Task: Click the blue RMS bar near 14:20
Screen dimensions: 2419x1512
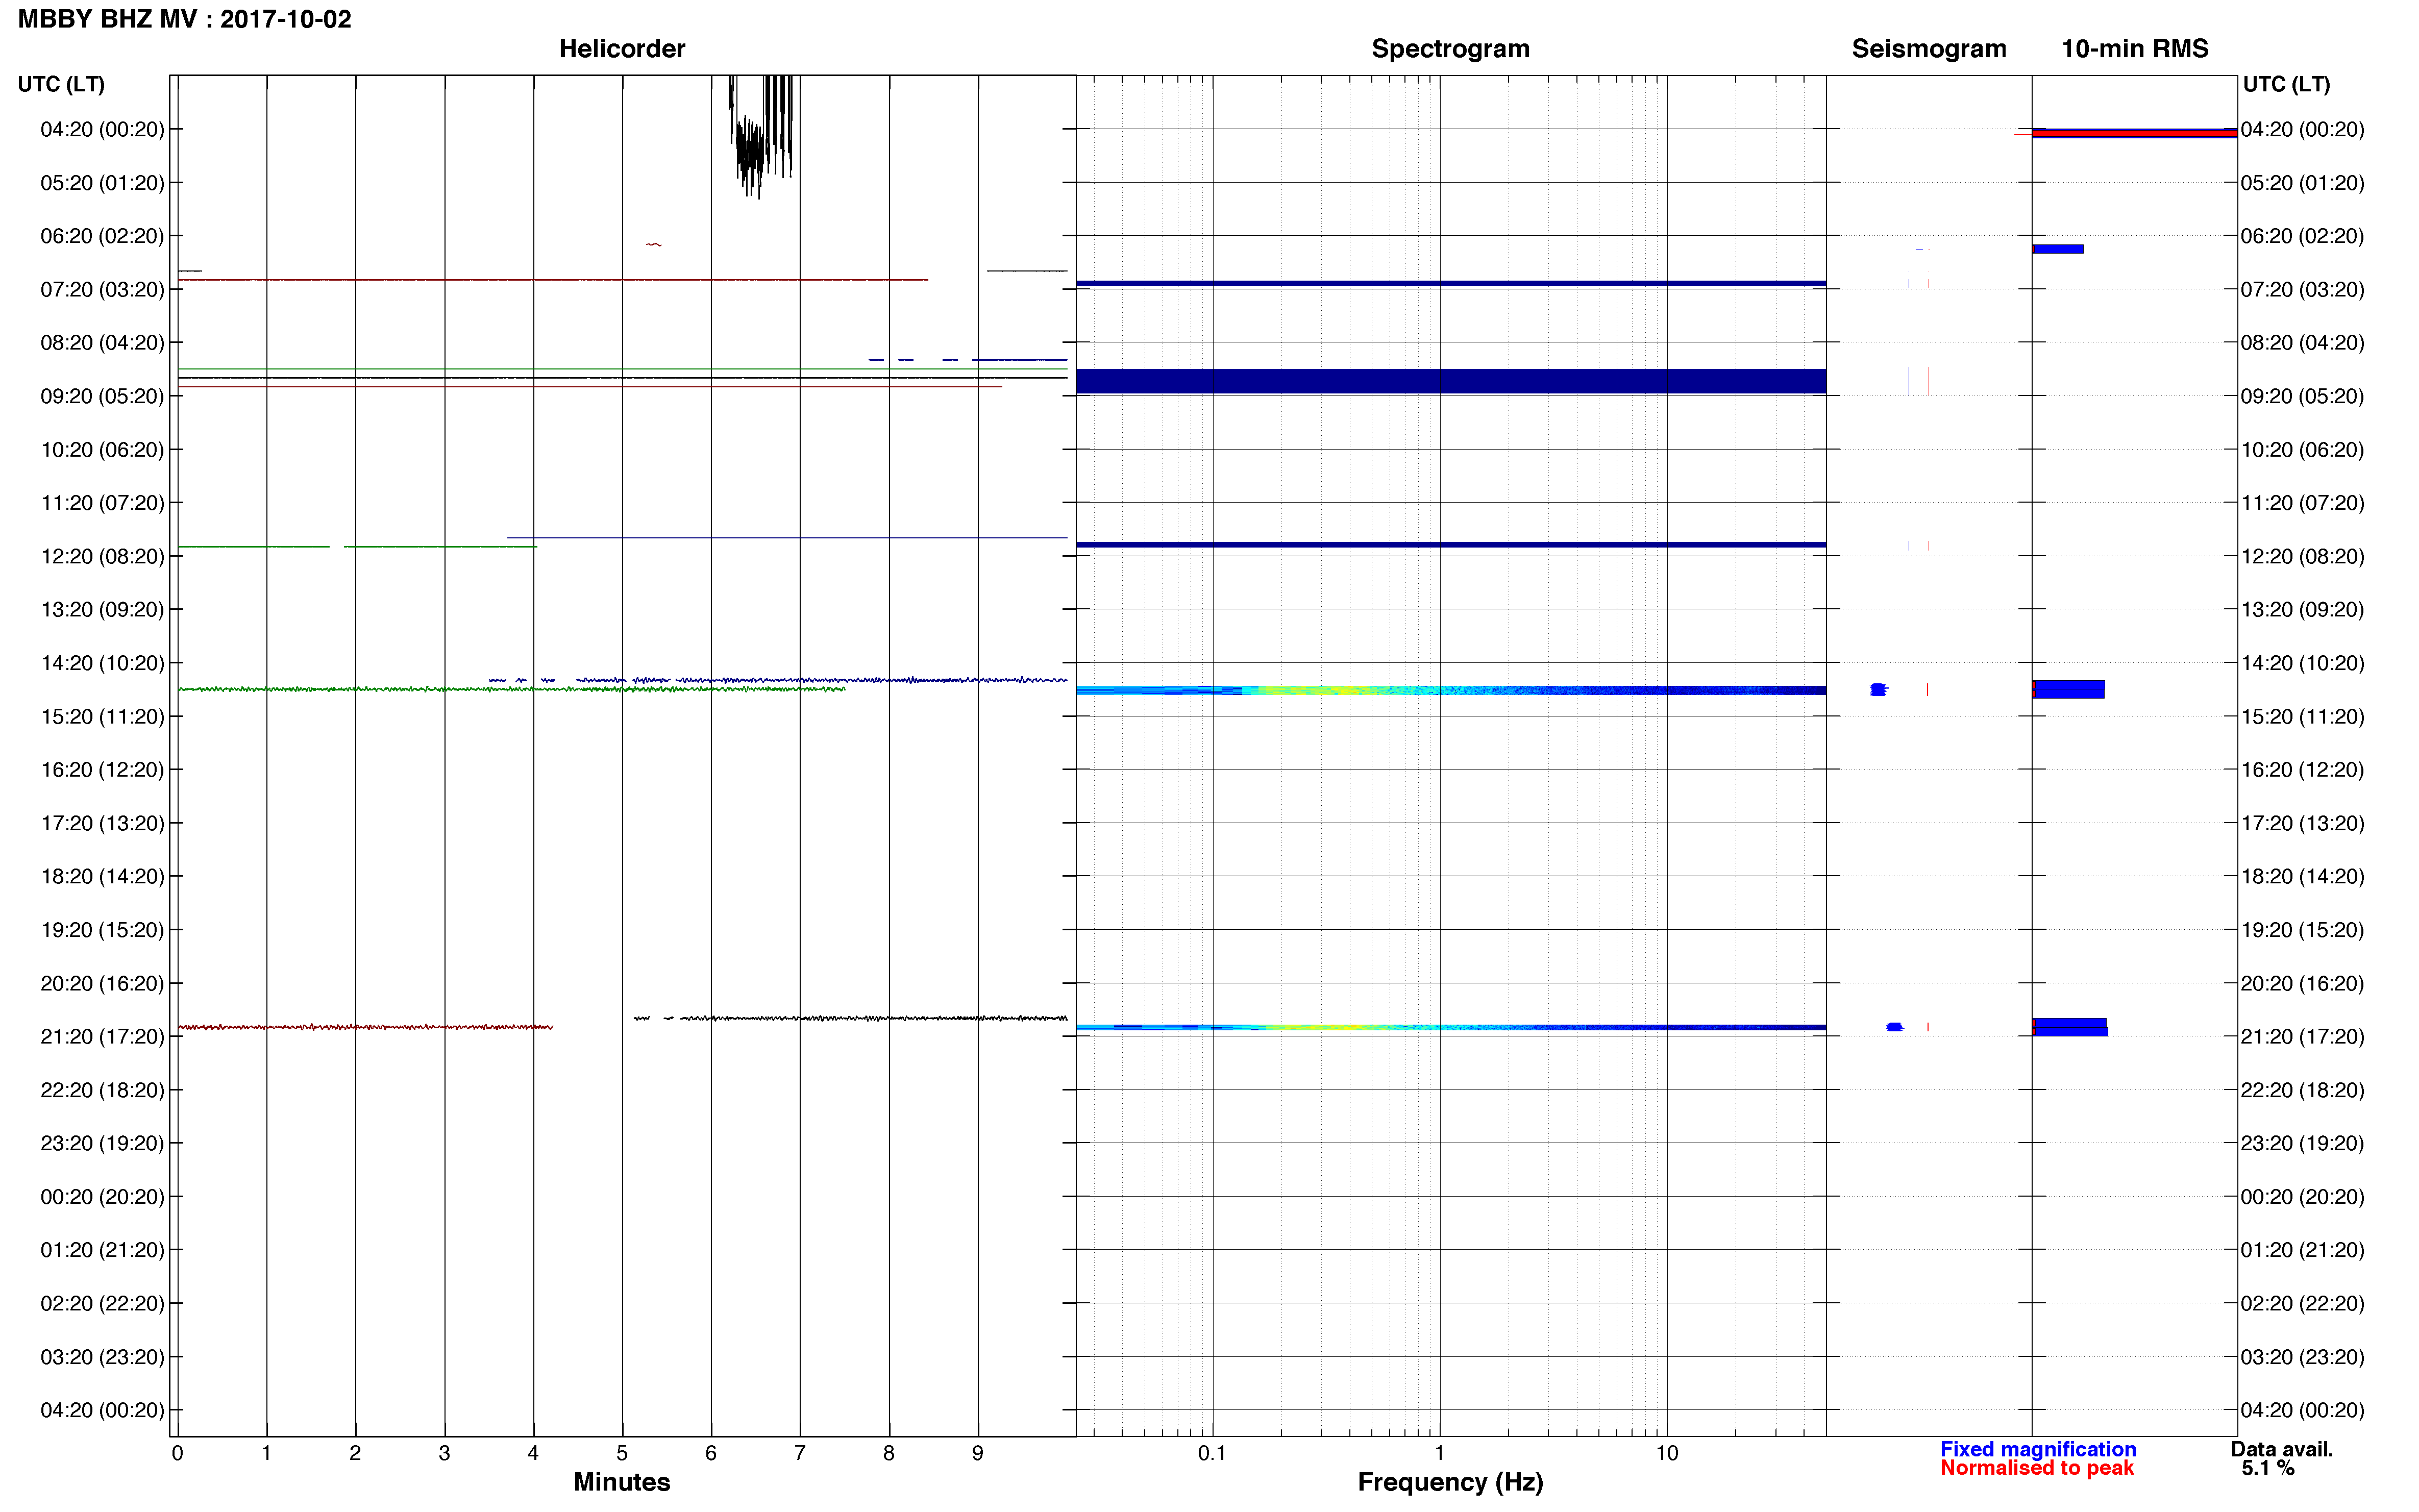Action: 2069,689
